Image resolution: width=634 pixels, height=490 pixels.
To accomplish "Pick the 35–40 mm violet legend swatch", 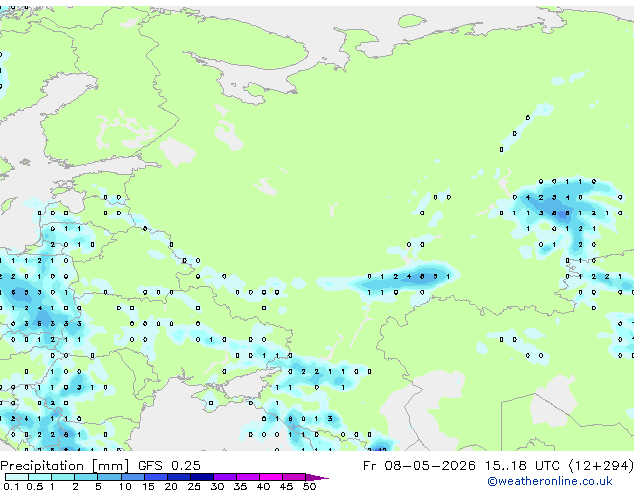I will [x=247, y=477].
